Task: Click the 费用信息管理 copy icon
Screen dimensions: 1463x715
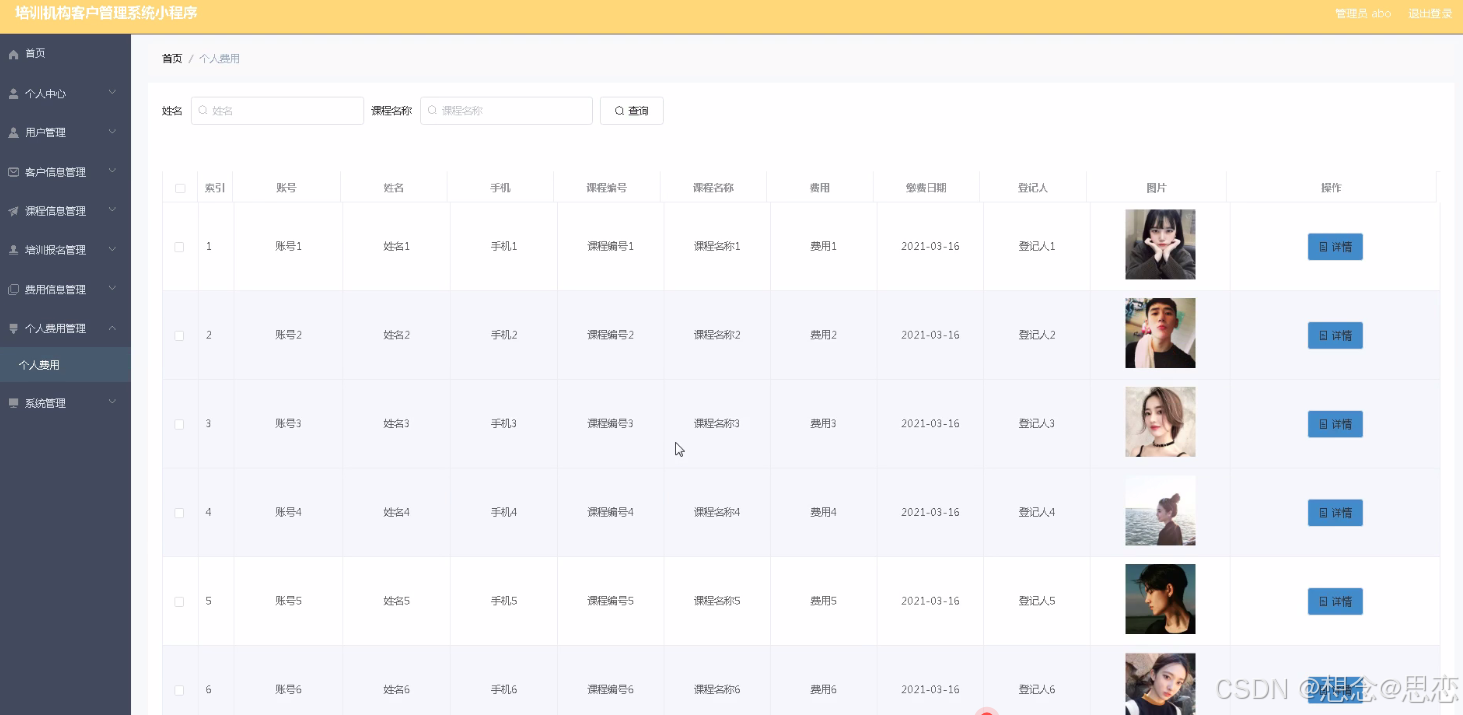Action: click(13, 290)
